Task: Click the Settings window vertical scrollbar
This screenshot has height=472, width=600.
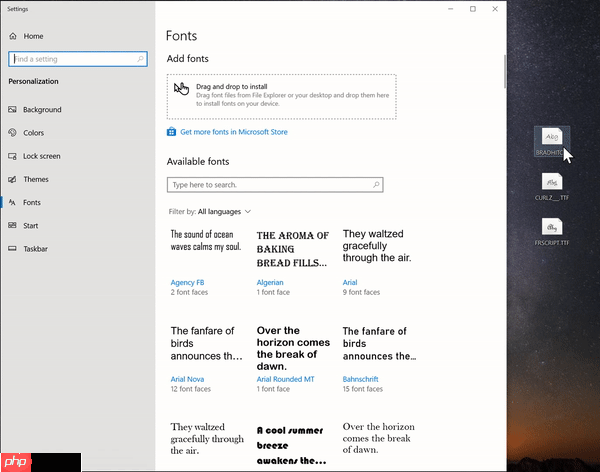Action: point(505,72)
